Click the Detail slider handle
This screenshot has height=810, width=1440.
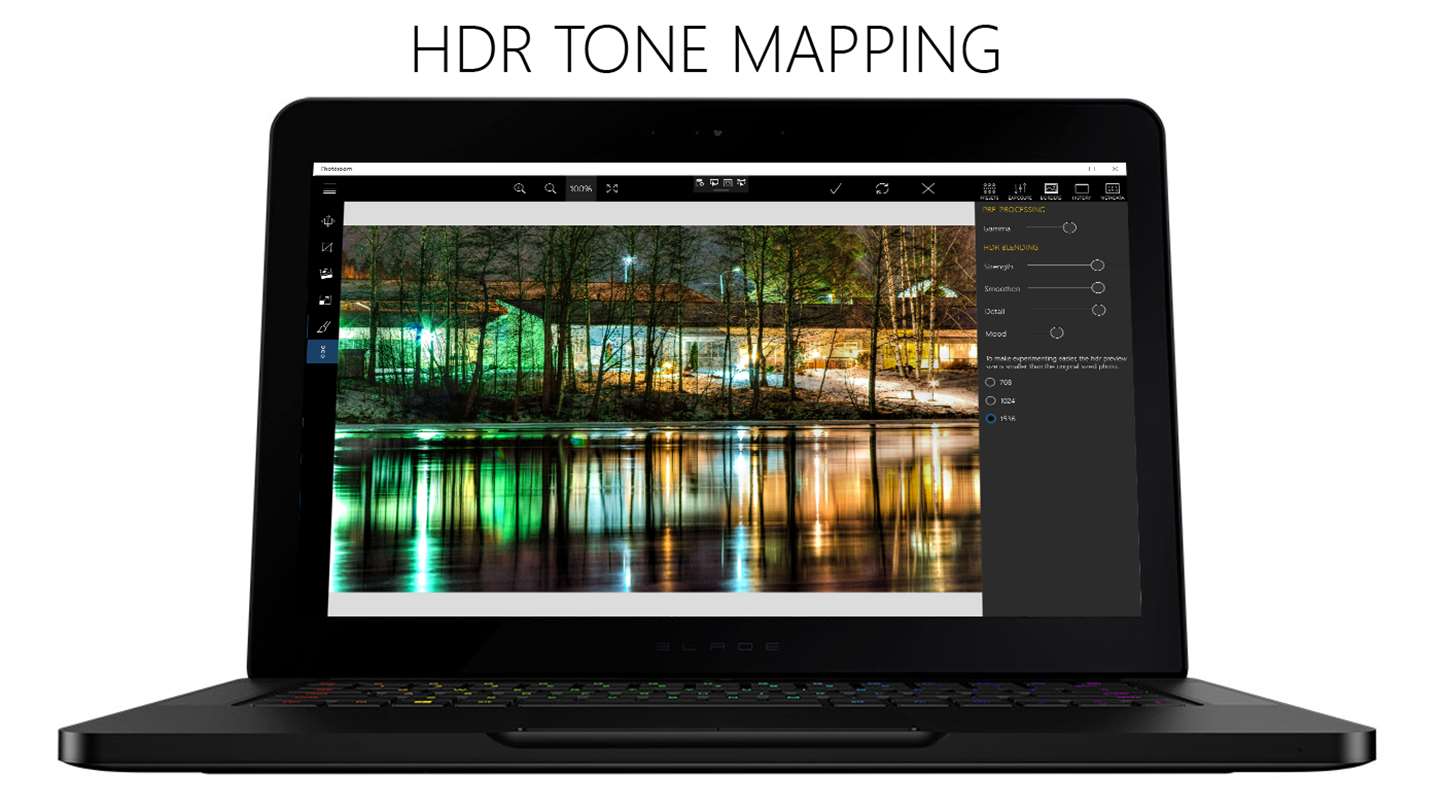pos(1099,310)
